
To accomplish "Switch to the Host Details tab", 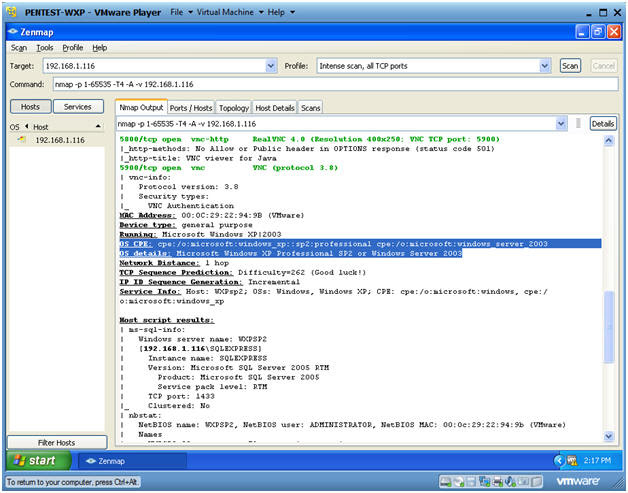I will click(275, 108).
